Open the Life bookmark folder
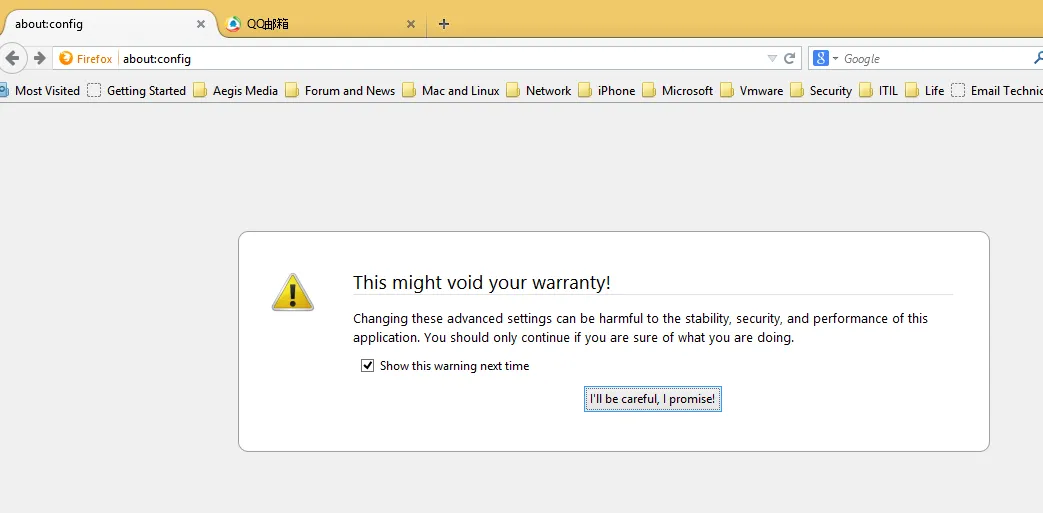Image resolution: width=1043 pixels, height=513 pixels. (x=925, y=90)
